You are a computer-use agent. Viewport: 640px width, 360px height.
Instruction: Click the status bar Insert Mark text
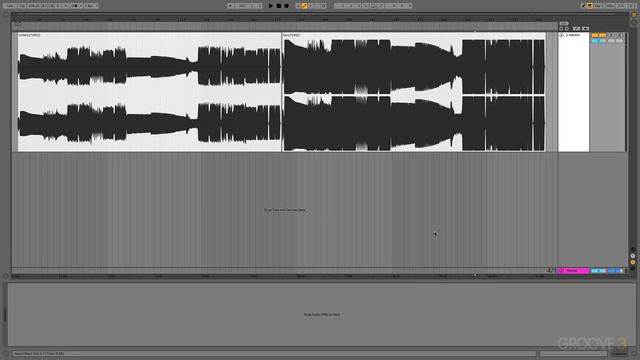[x=38, y=353]
